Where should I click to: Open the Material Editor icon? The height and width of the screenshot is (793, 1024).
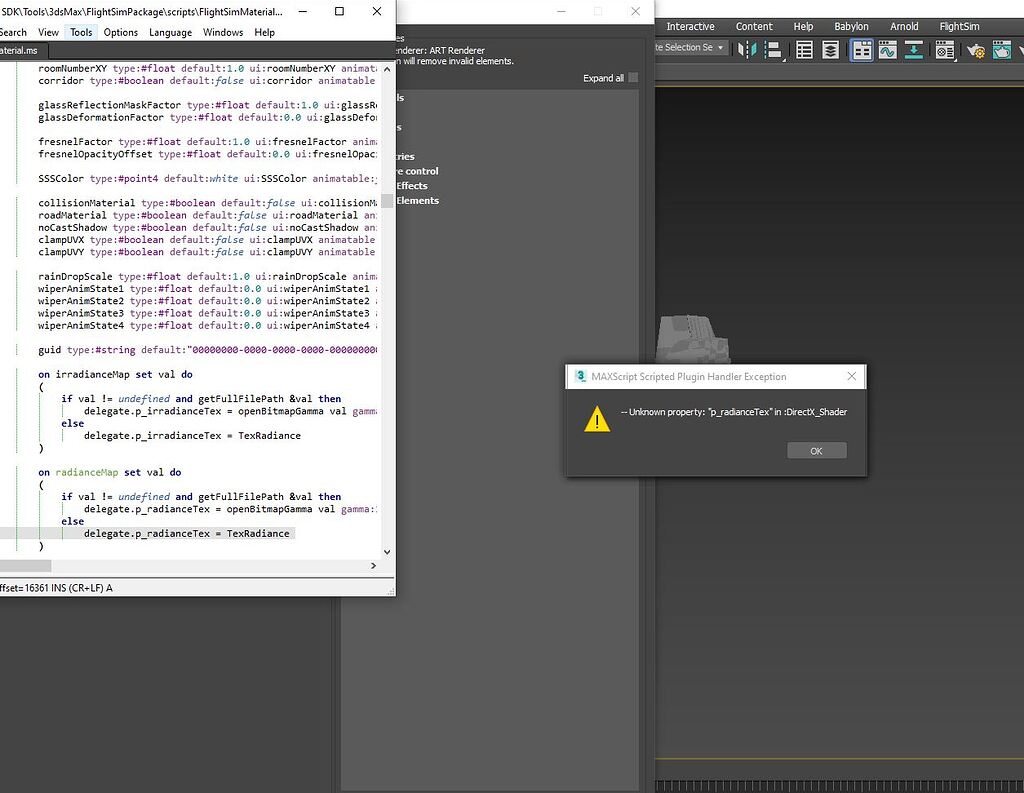tap(945, 50)
